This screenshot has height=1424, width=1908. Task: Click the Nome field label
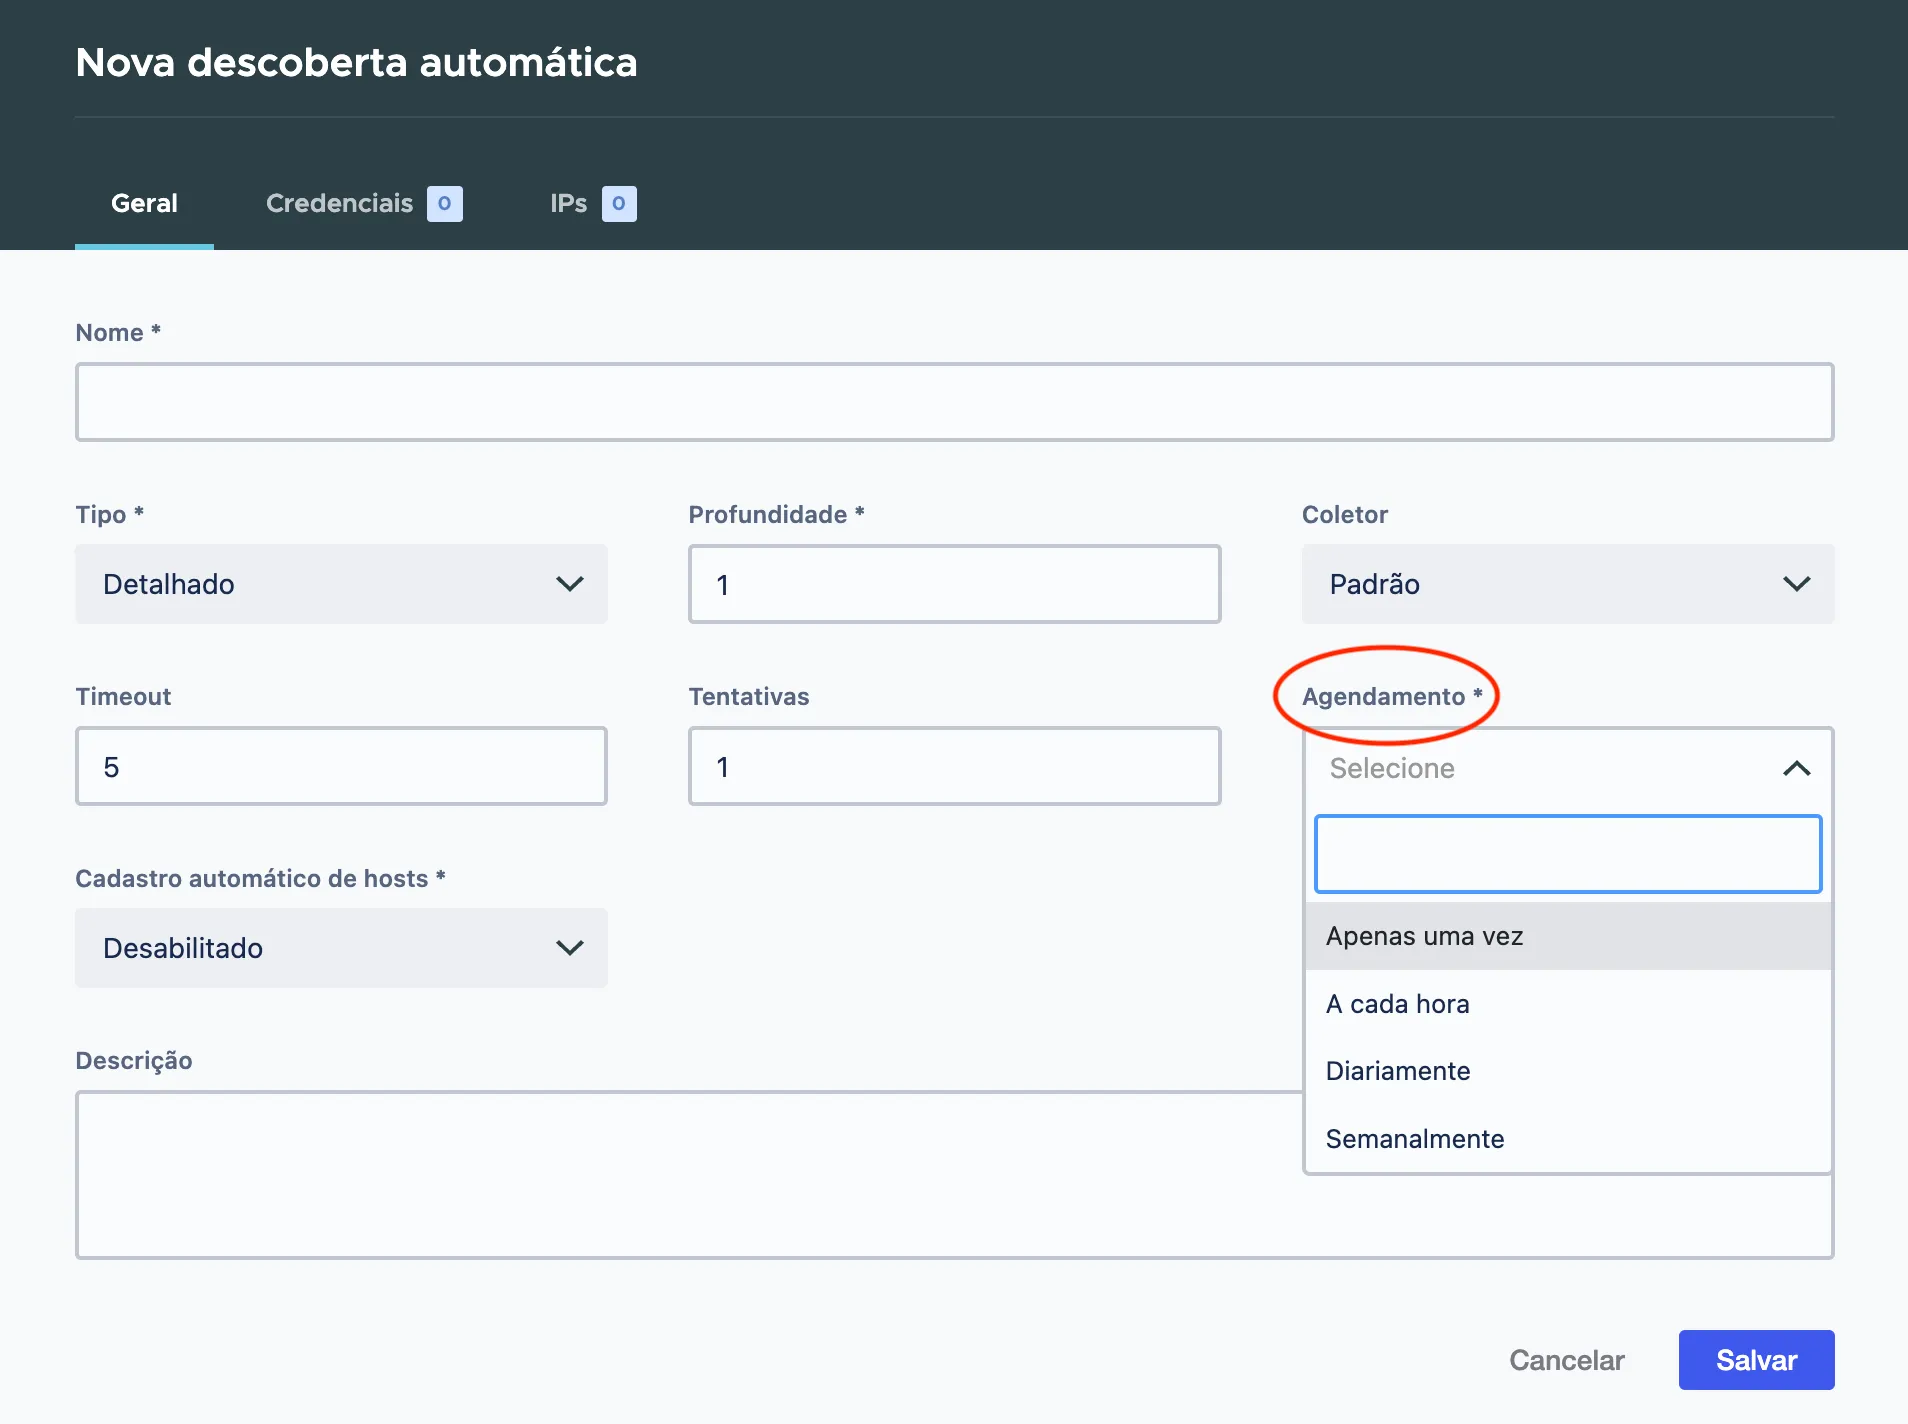point(118,332)
